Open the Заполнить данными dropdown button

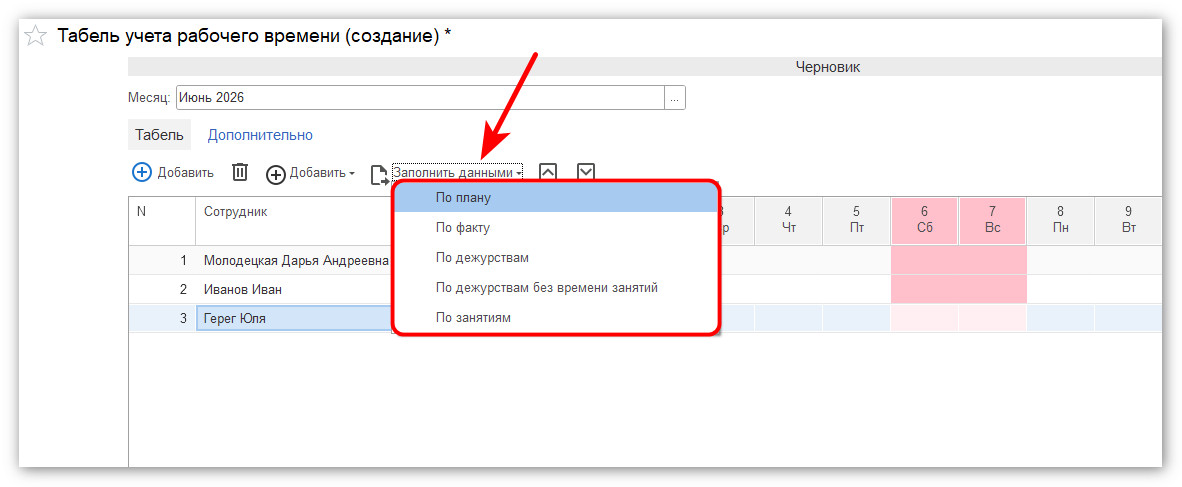tap(457, 173)
